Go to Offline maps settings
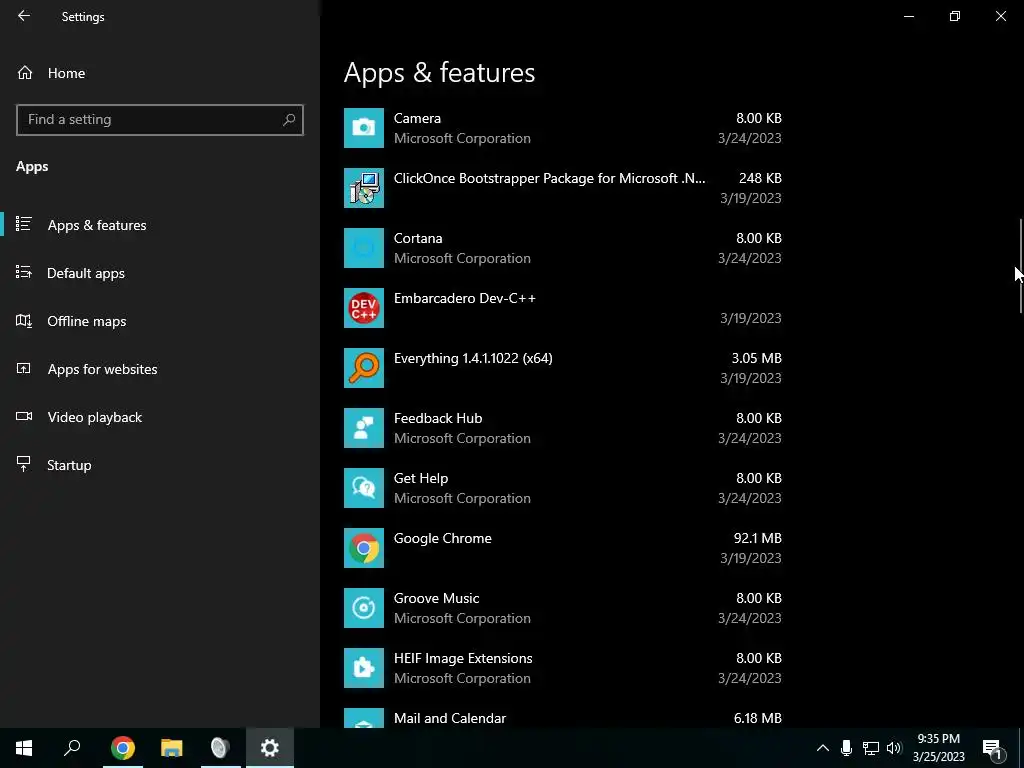Screen dimensions: 1024x768 click(x=160, y=321)
